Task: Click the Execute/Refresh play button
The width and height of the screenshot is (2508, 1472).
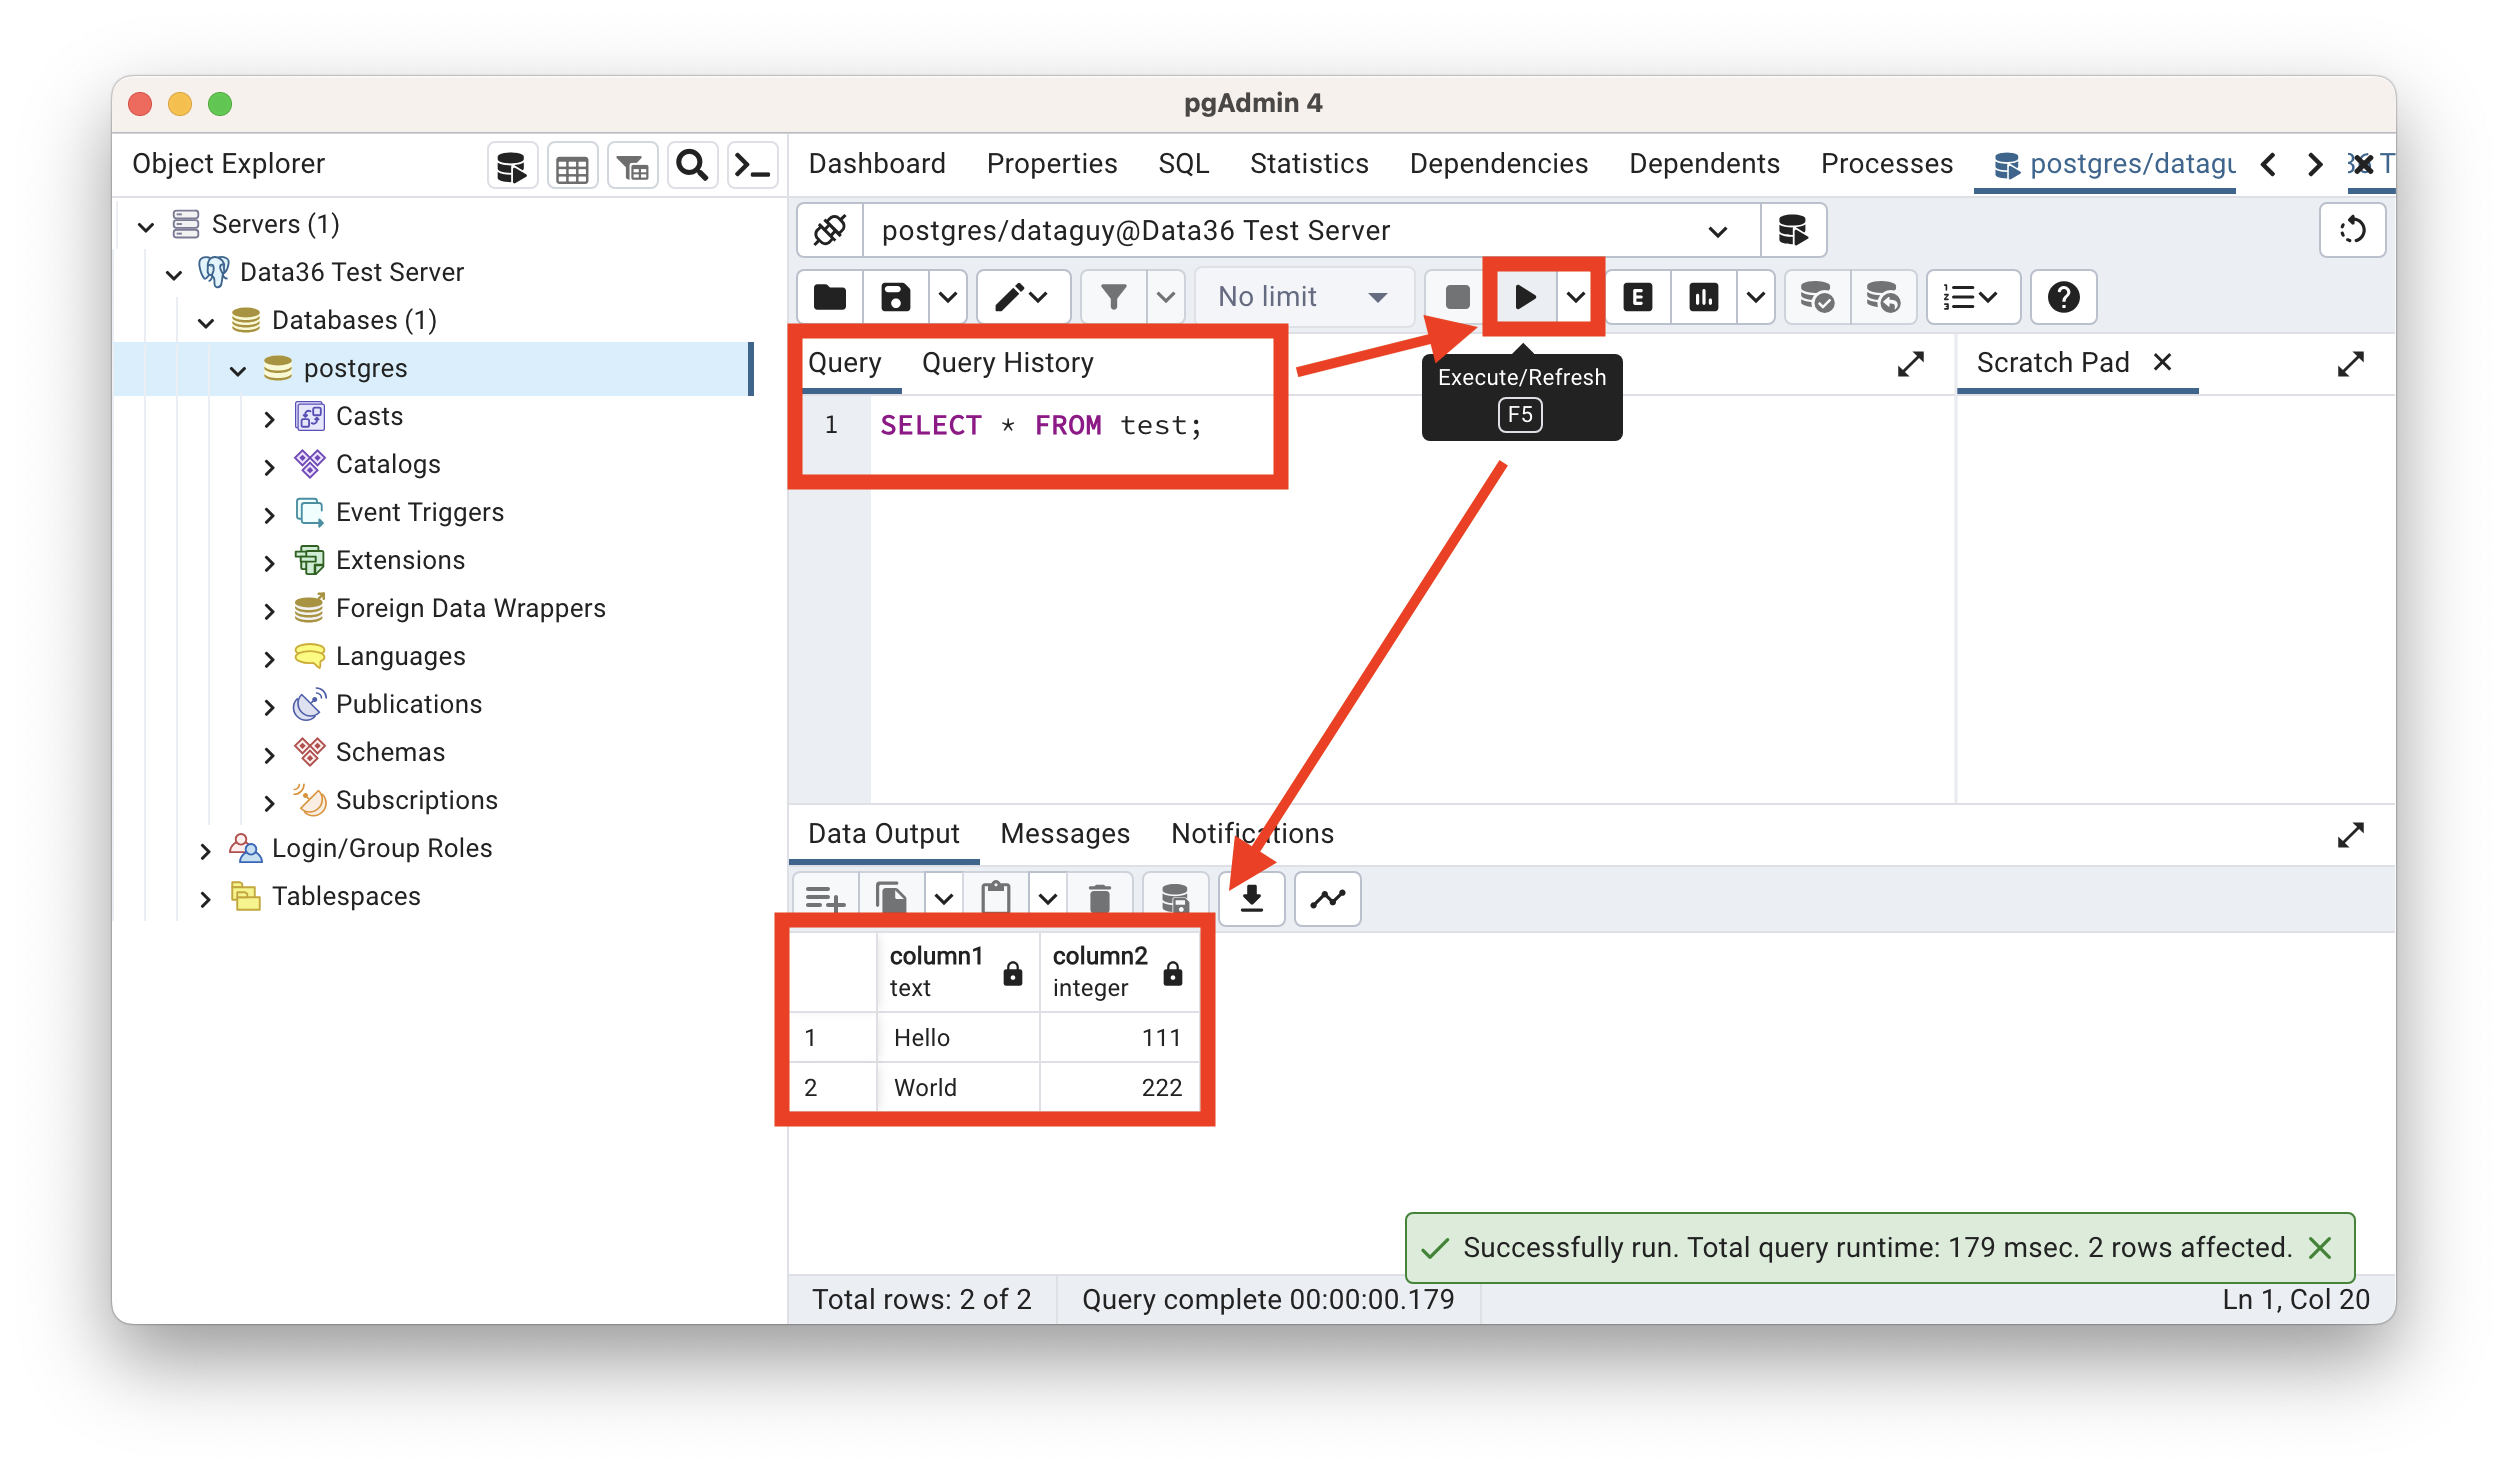Action: 1524,297
